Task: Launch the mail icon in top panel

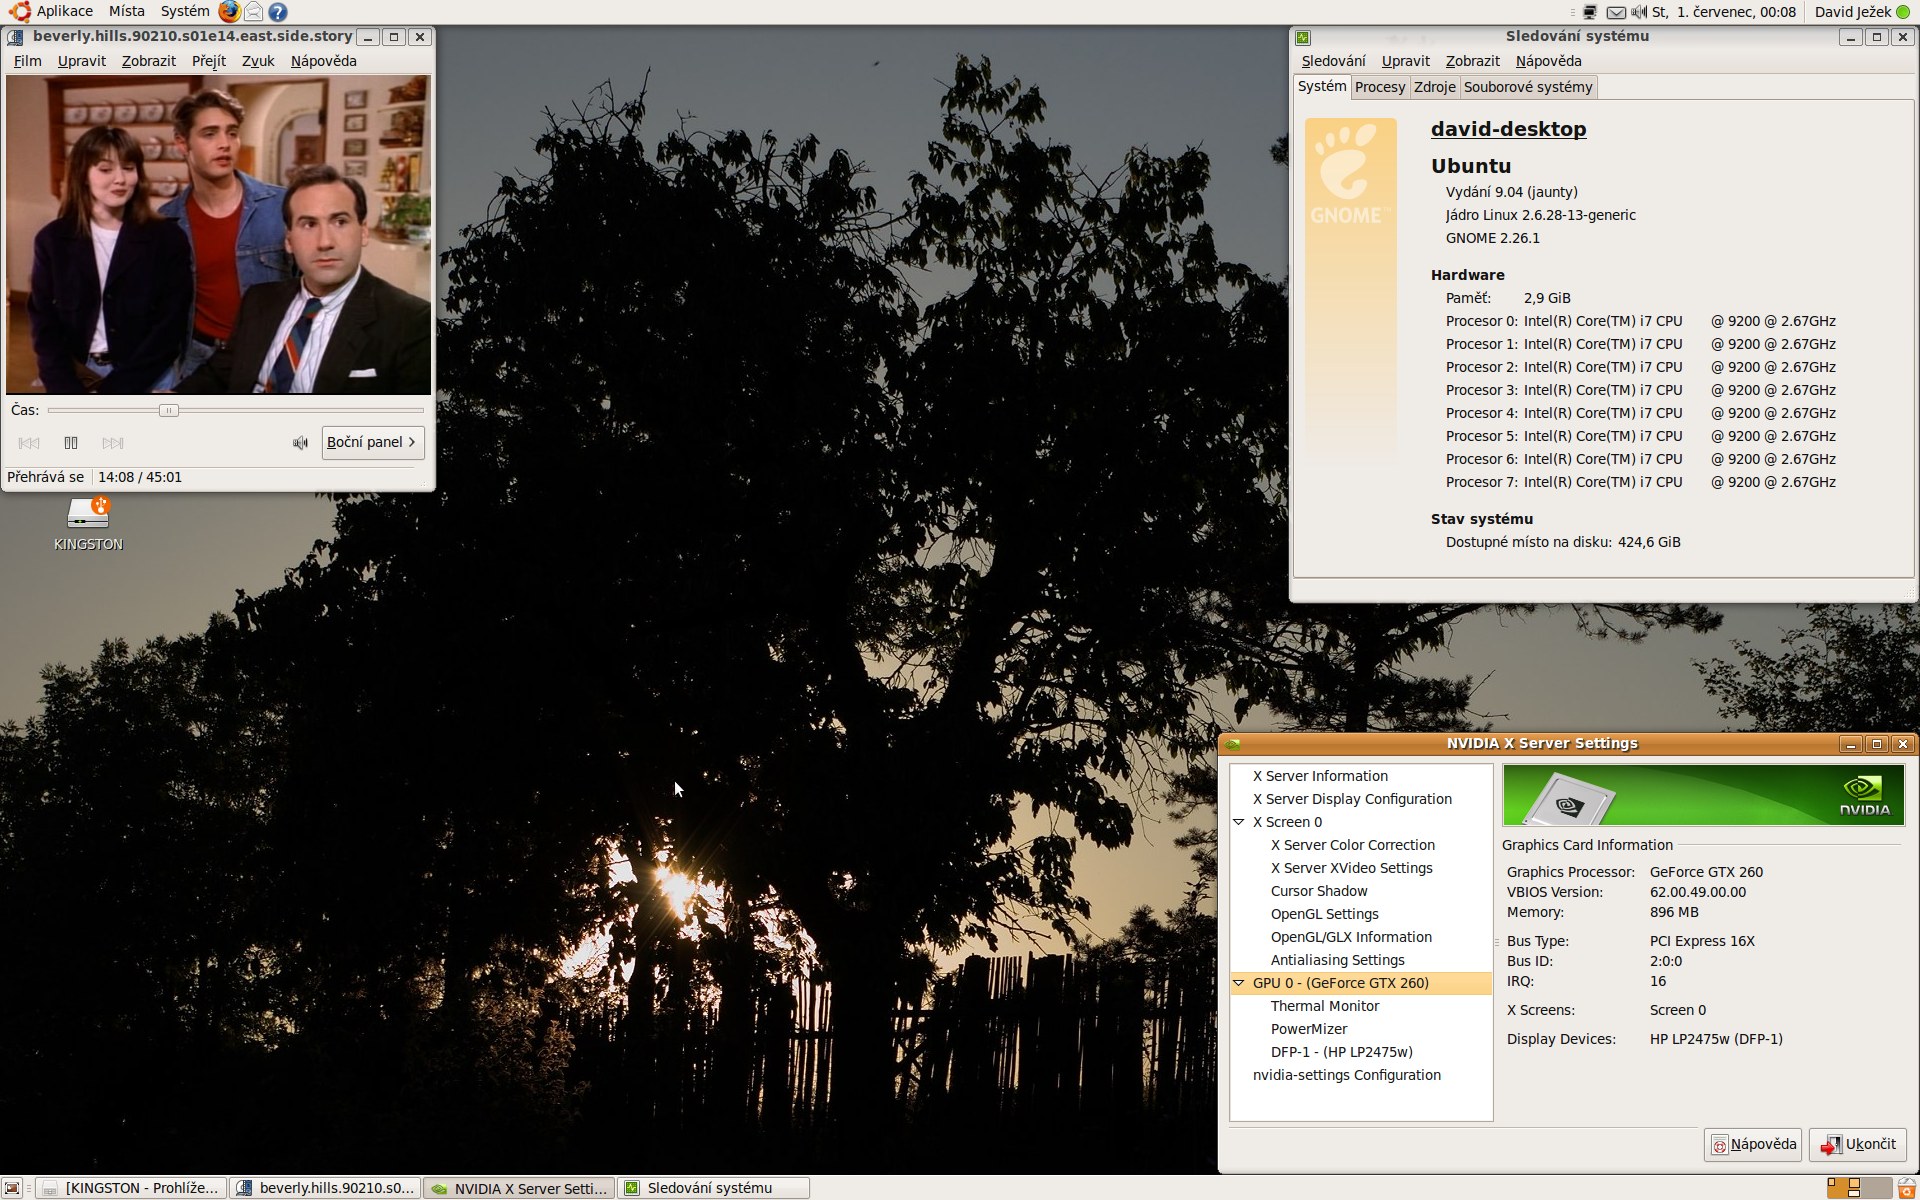Action: [254, 12]
